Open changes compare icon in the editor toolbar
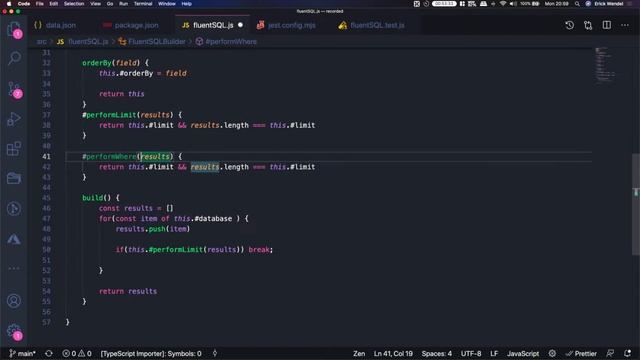 tap(588, 25)
